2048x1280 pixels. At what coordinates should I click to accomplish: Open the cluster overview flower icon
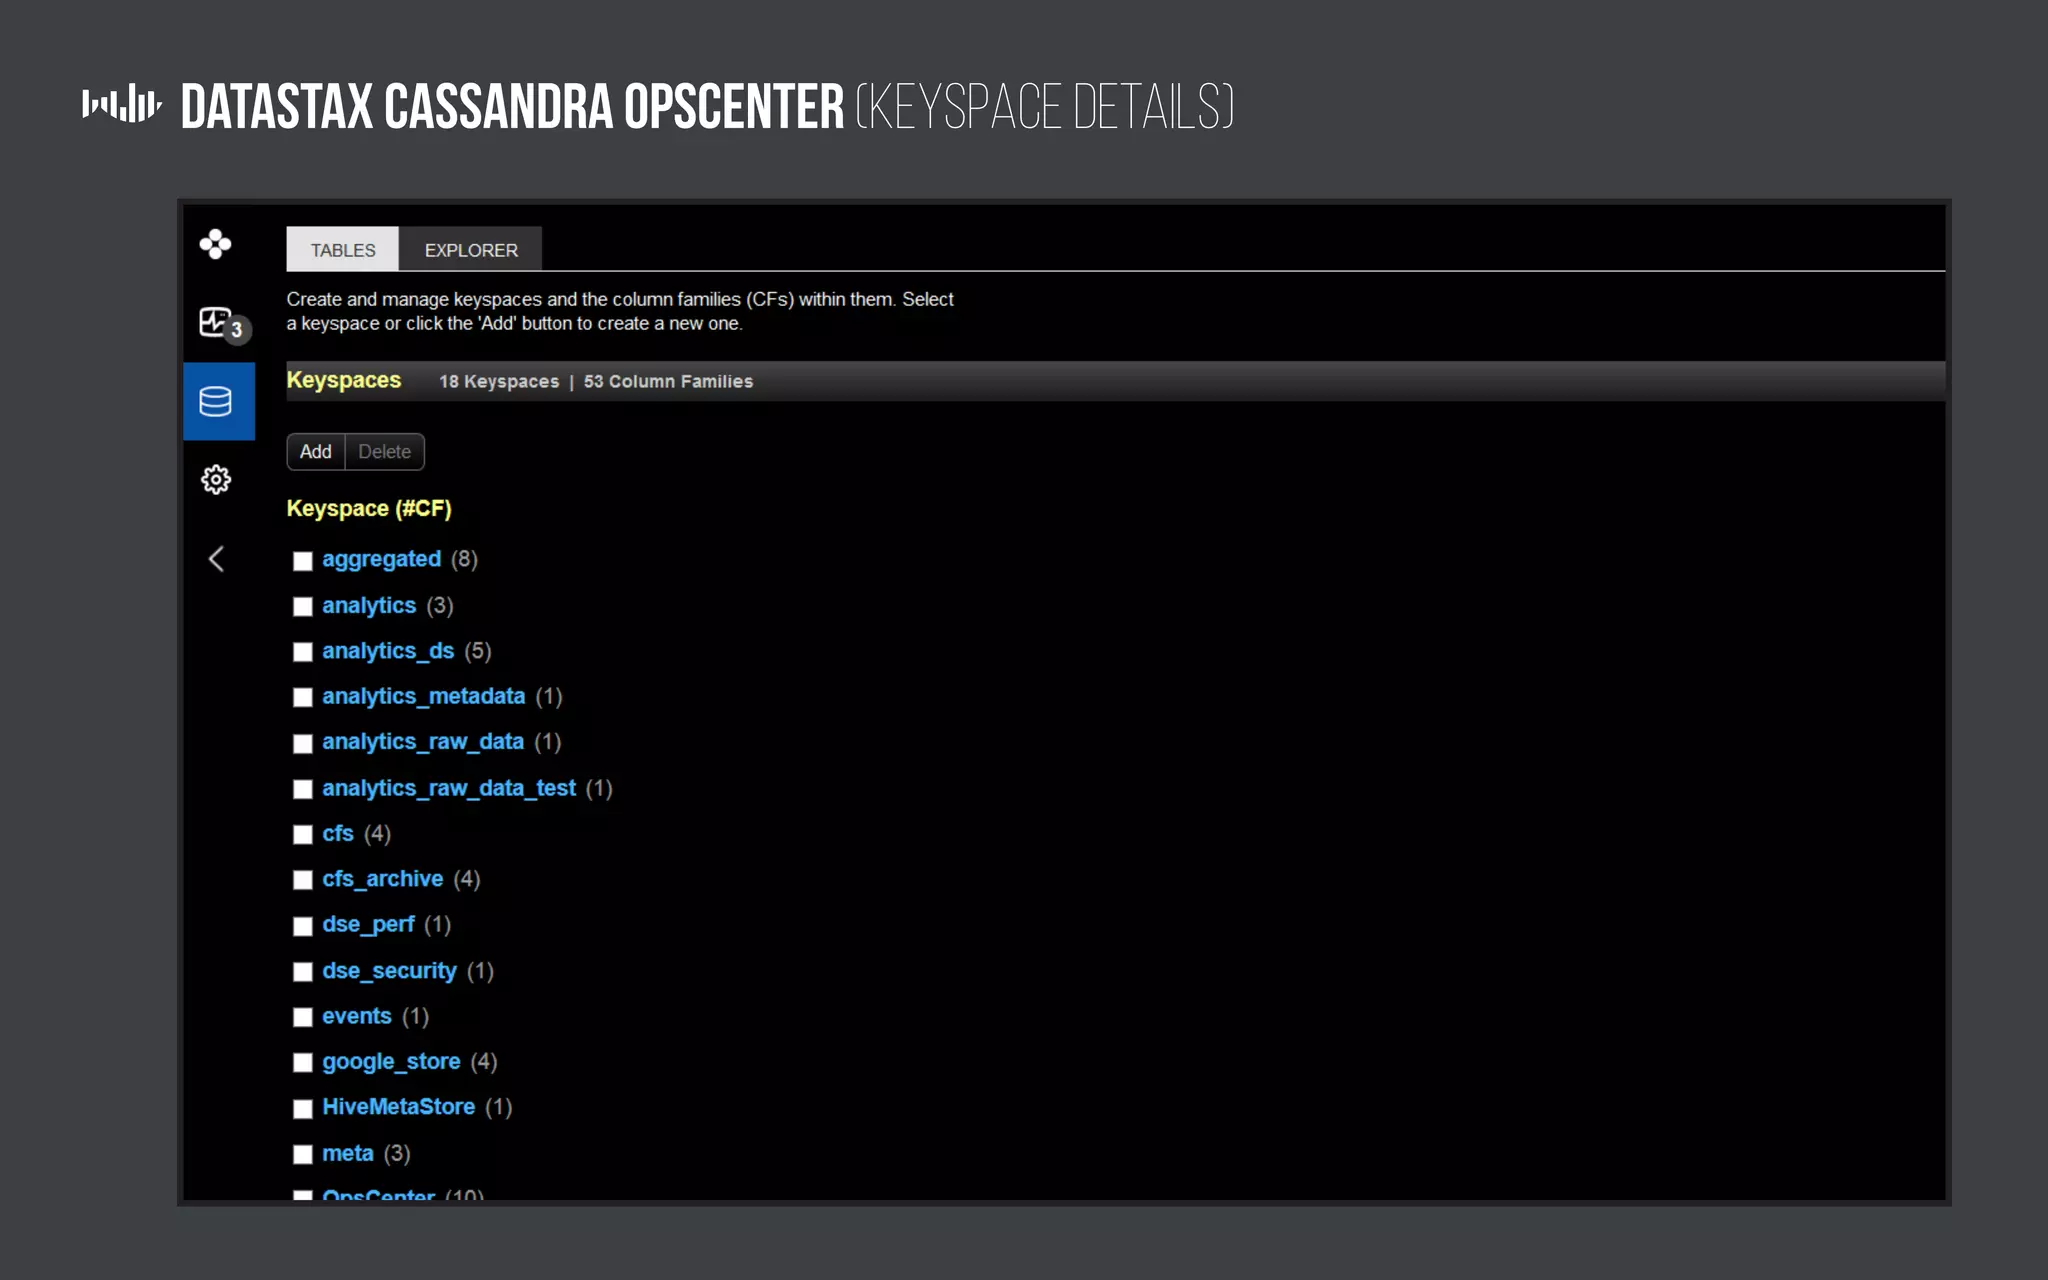(216, 244)
